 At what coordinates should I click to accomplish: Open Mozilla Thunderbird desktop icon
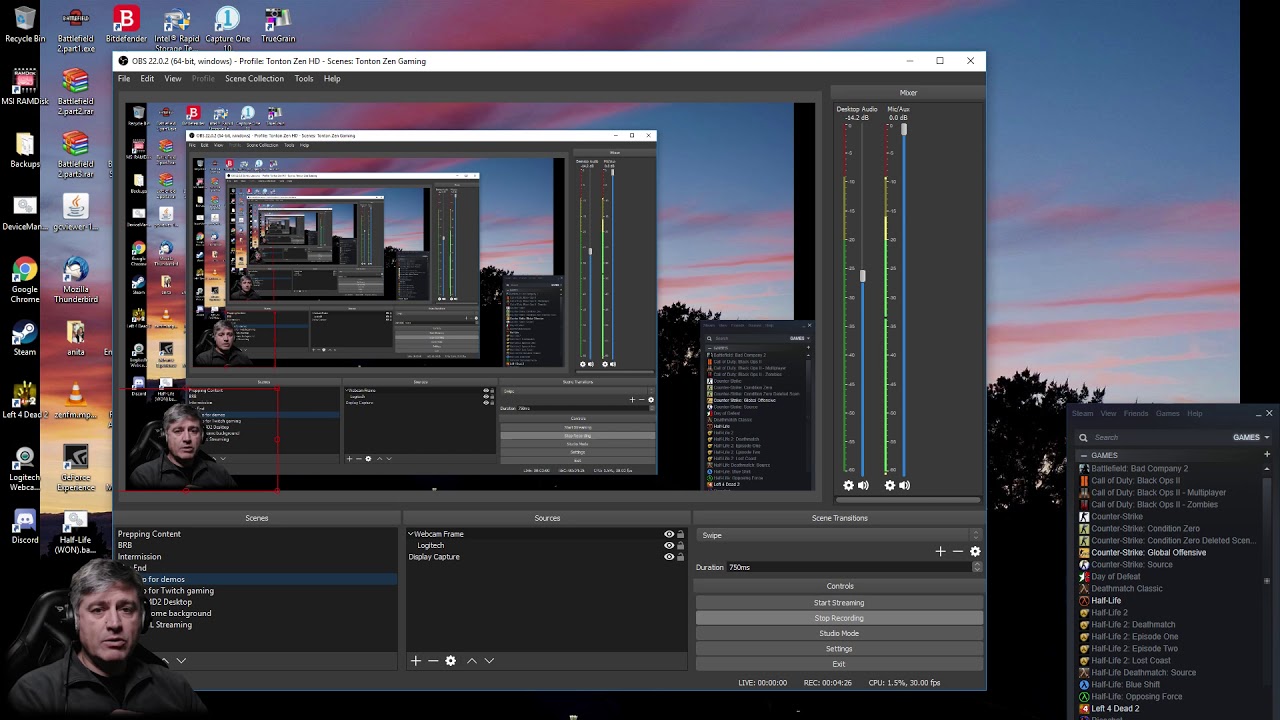point(76,280)
